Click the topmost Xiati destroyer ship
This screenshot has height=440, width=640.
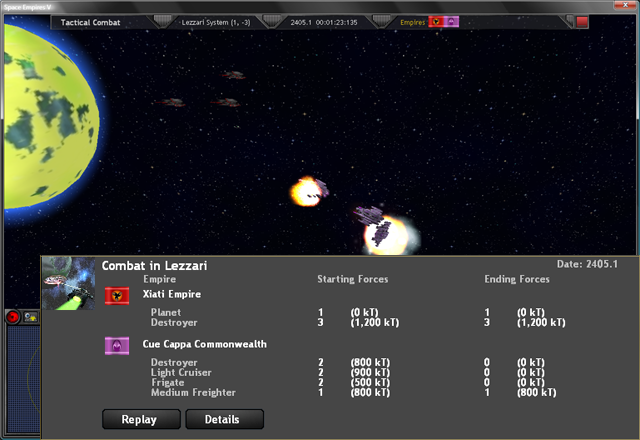[x=233, y=75]
